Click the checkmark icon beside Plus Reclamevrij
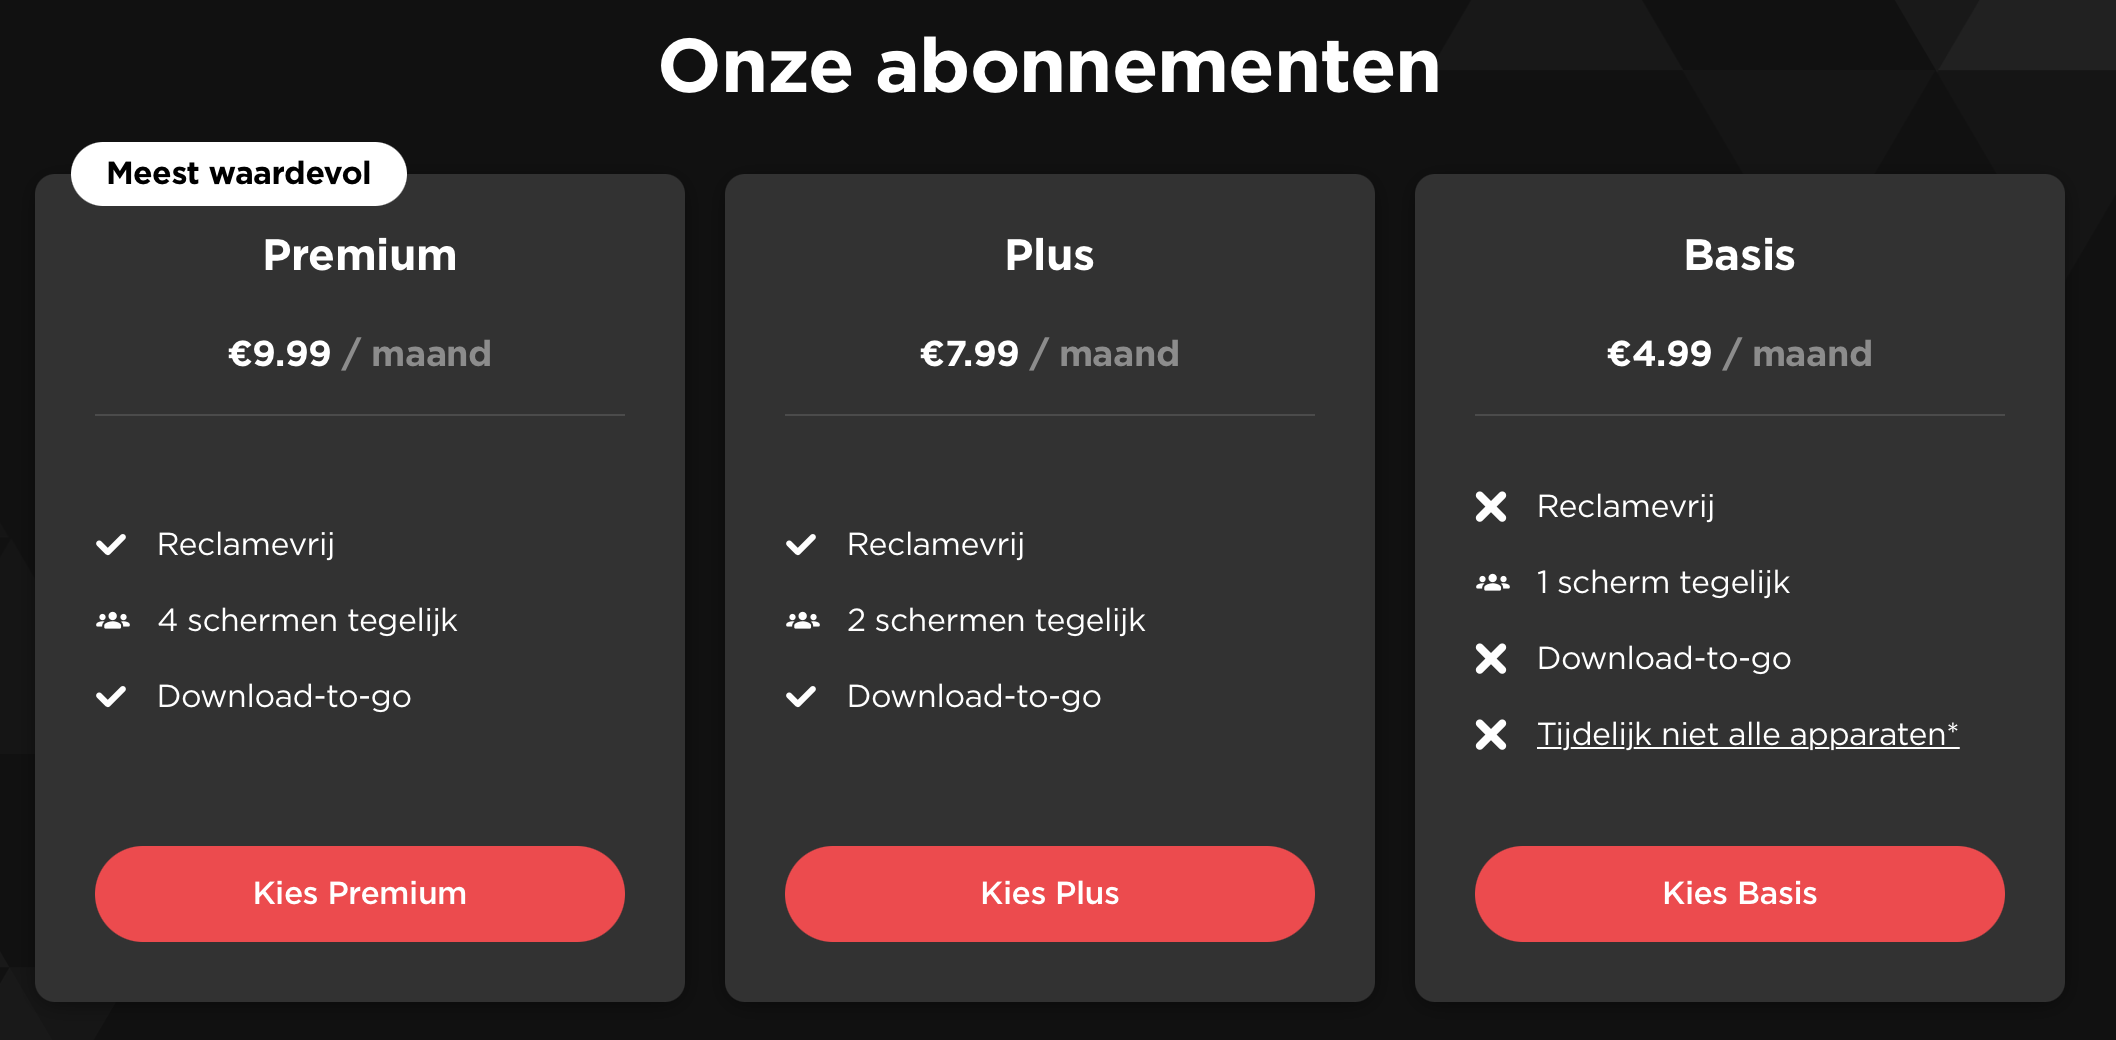This screenshot has width=2116, height=1040. point(801,545)
